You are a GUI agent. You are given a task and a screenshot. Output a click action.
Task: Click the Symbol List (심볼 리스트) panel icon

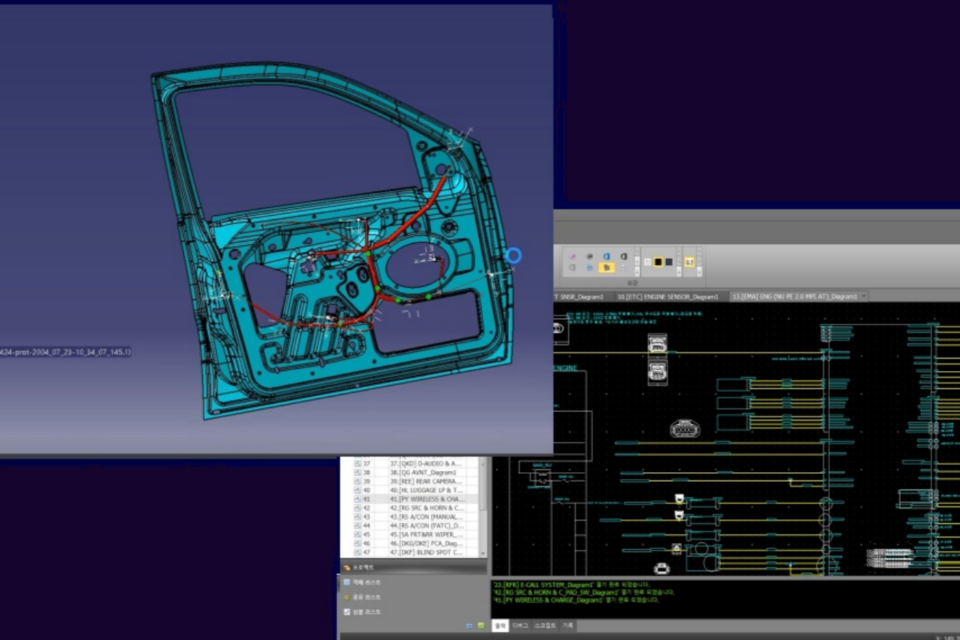346,611
